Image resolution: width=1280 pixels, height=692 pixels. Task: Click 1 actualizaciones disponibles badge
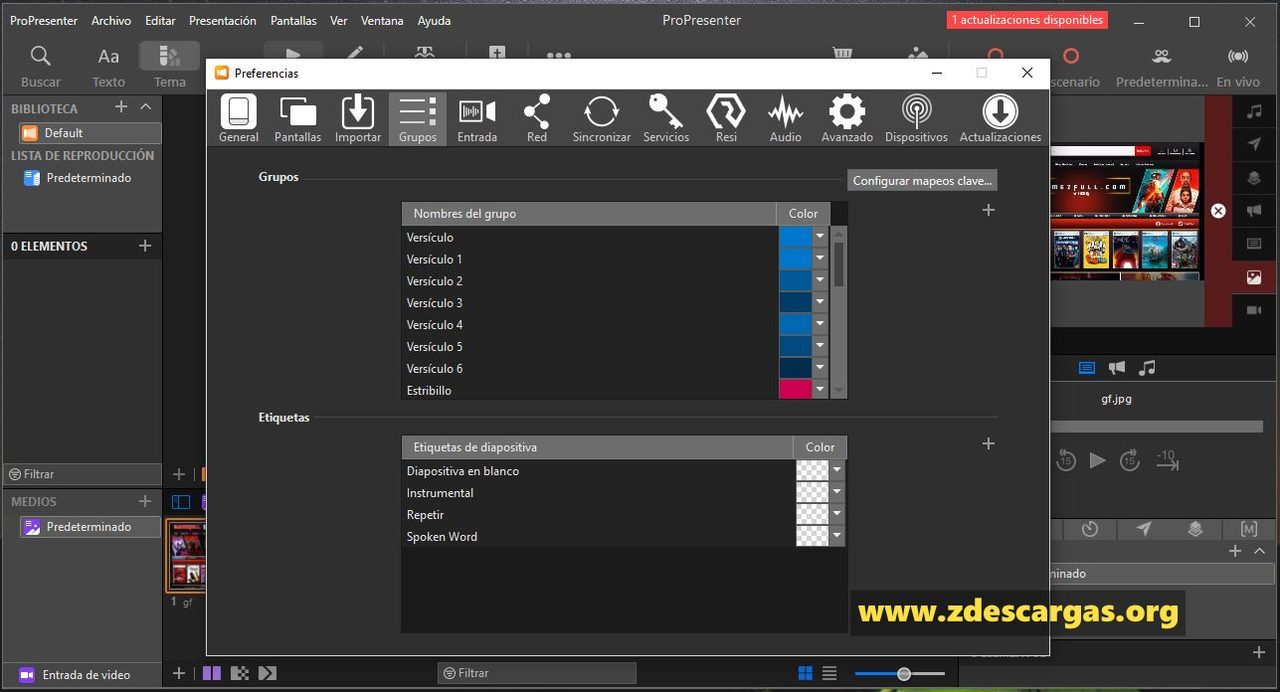pos(1027,20)
